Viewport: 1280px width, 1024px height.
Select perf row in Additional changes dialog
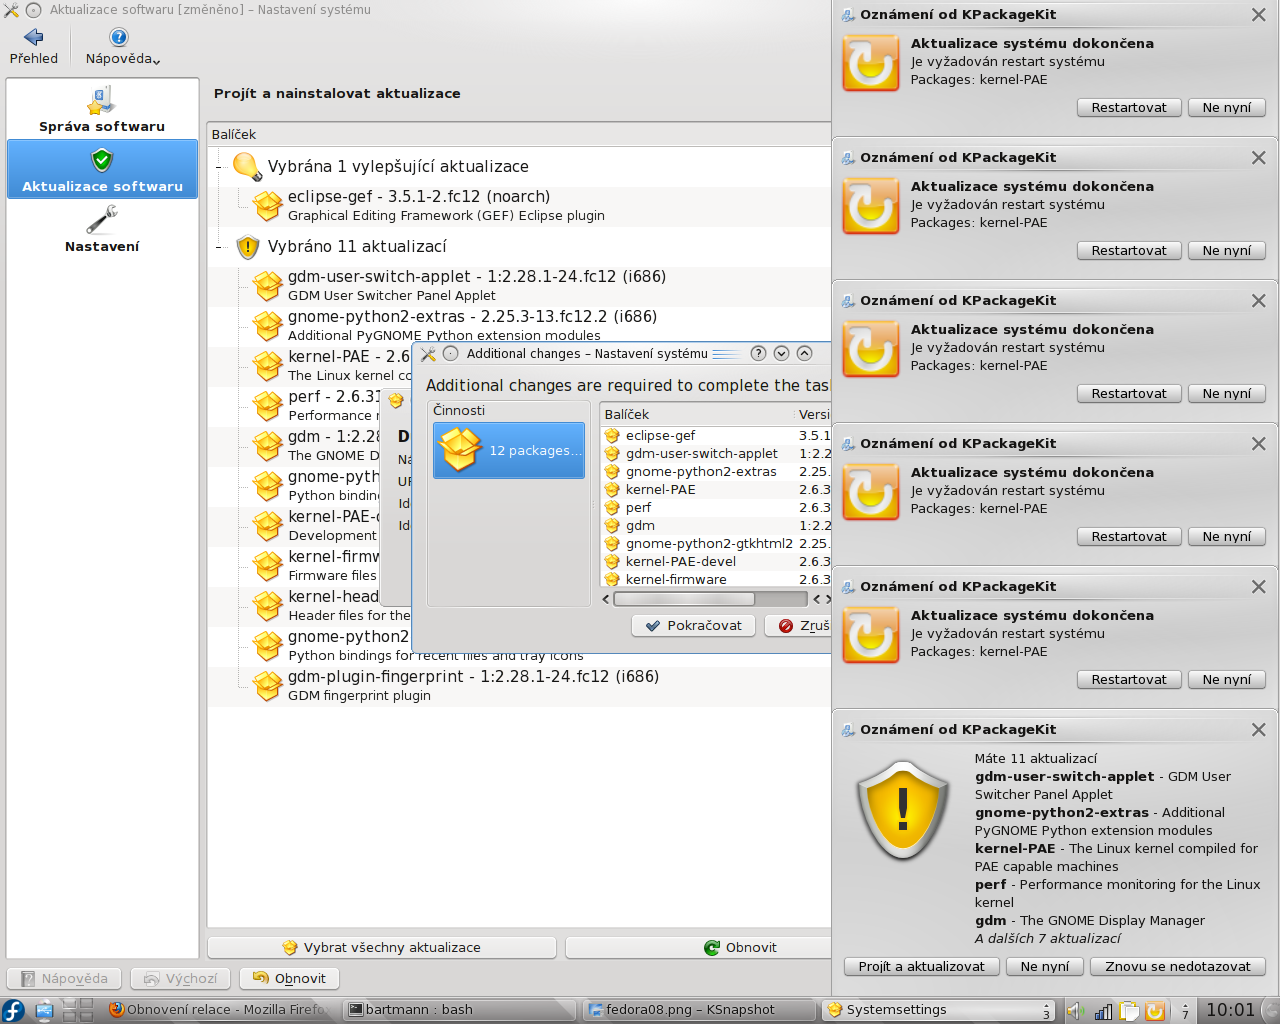[715, 508]
